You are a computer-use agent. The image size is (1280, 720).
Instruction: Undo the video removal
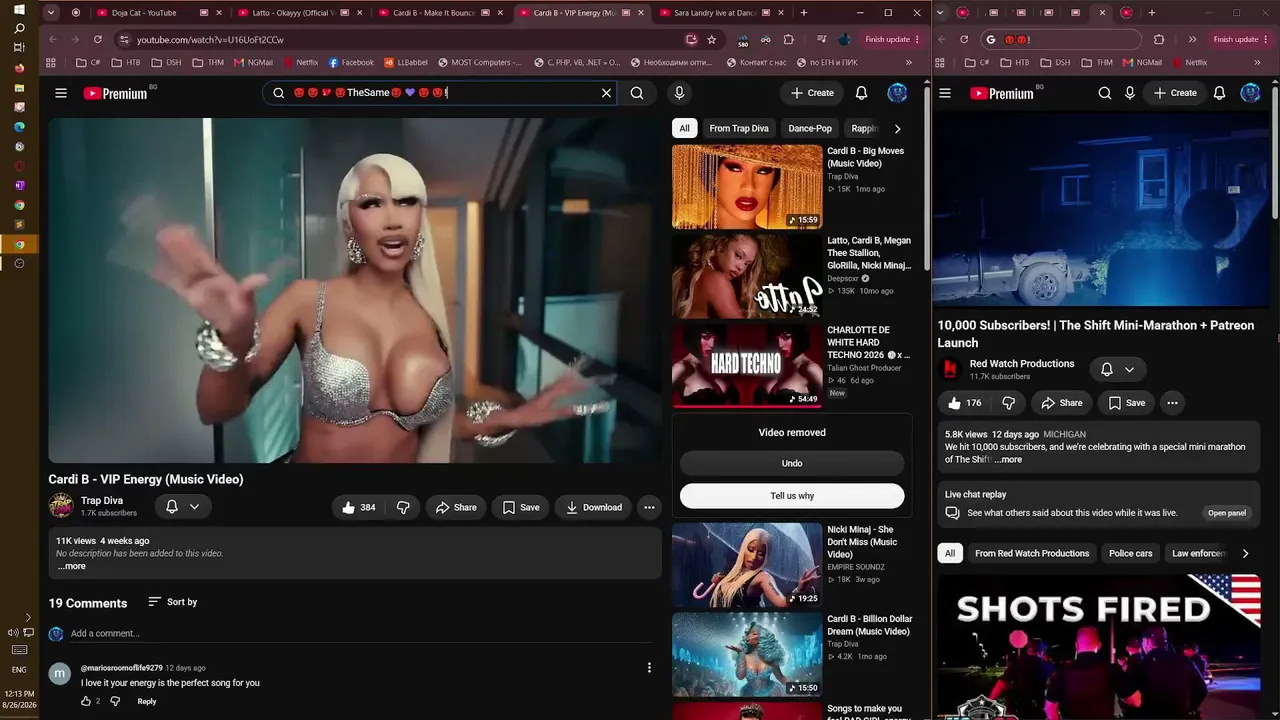click(x=792, y=463)
